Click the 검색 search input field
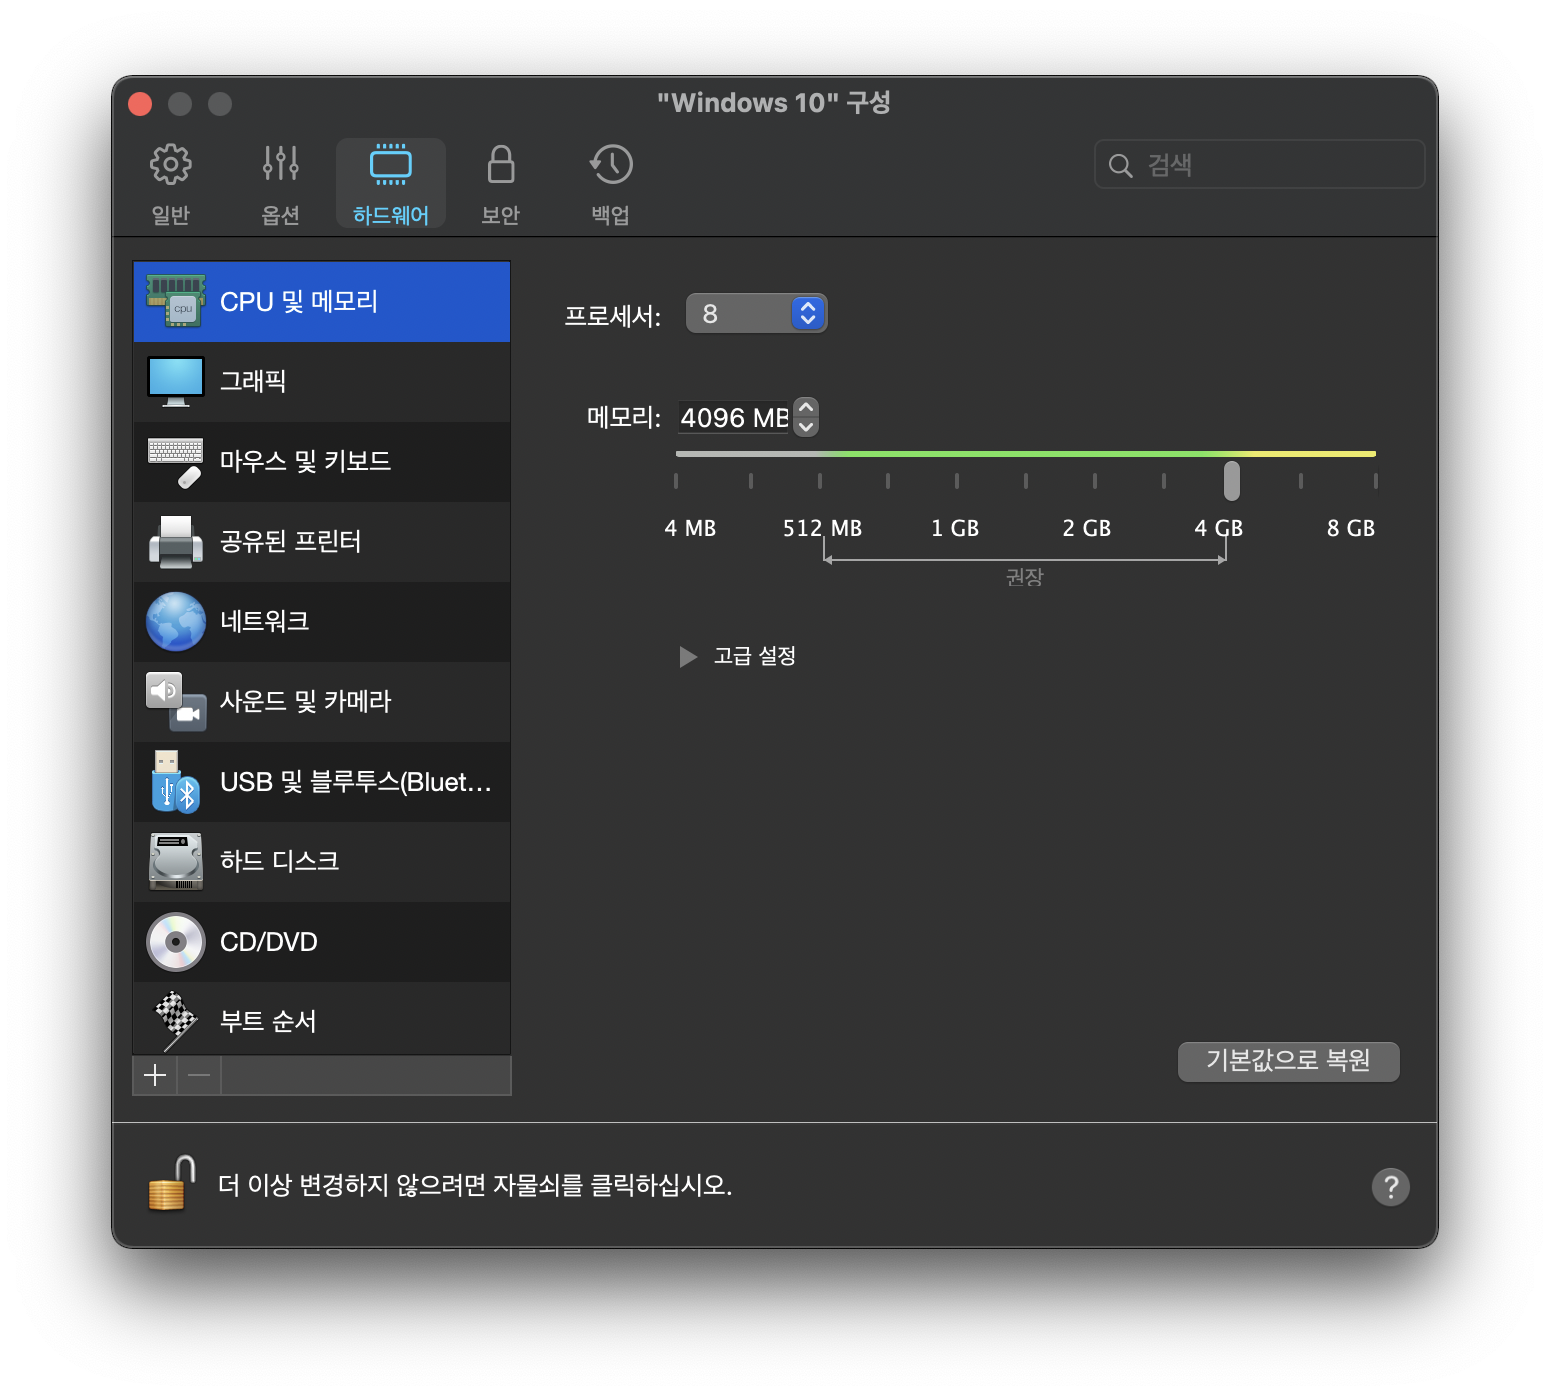The width and height of the screenshot is (1550, 1396). tap(1260, 165)
